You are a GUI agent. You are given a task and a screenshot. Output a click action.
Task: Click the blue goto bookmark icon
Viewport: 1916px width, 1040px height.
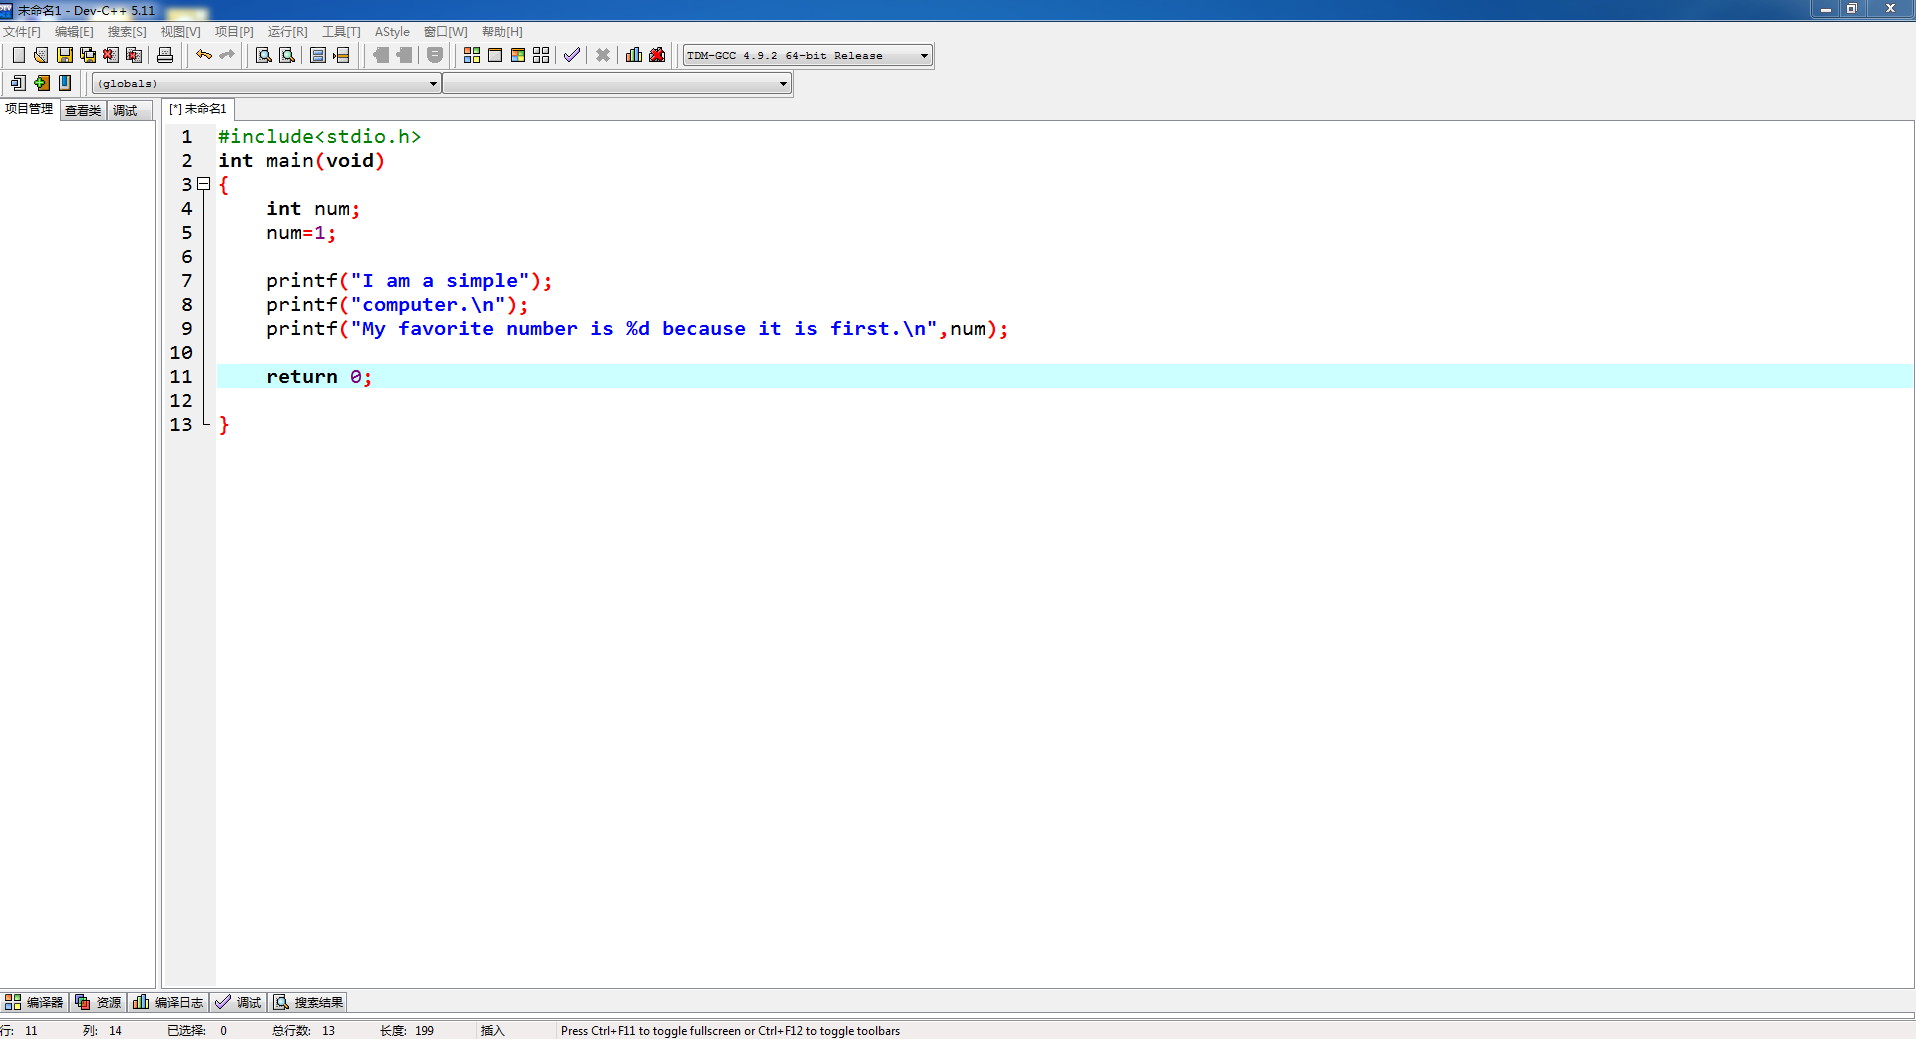(65, 83)
